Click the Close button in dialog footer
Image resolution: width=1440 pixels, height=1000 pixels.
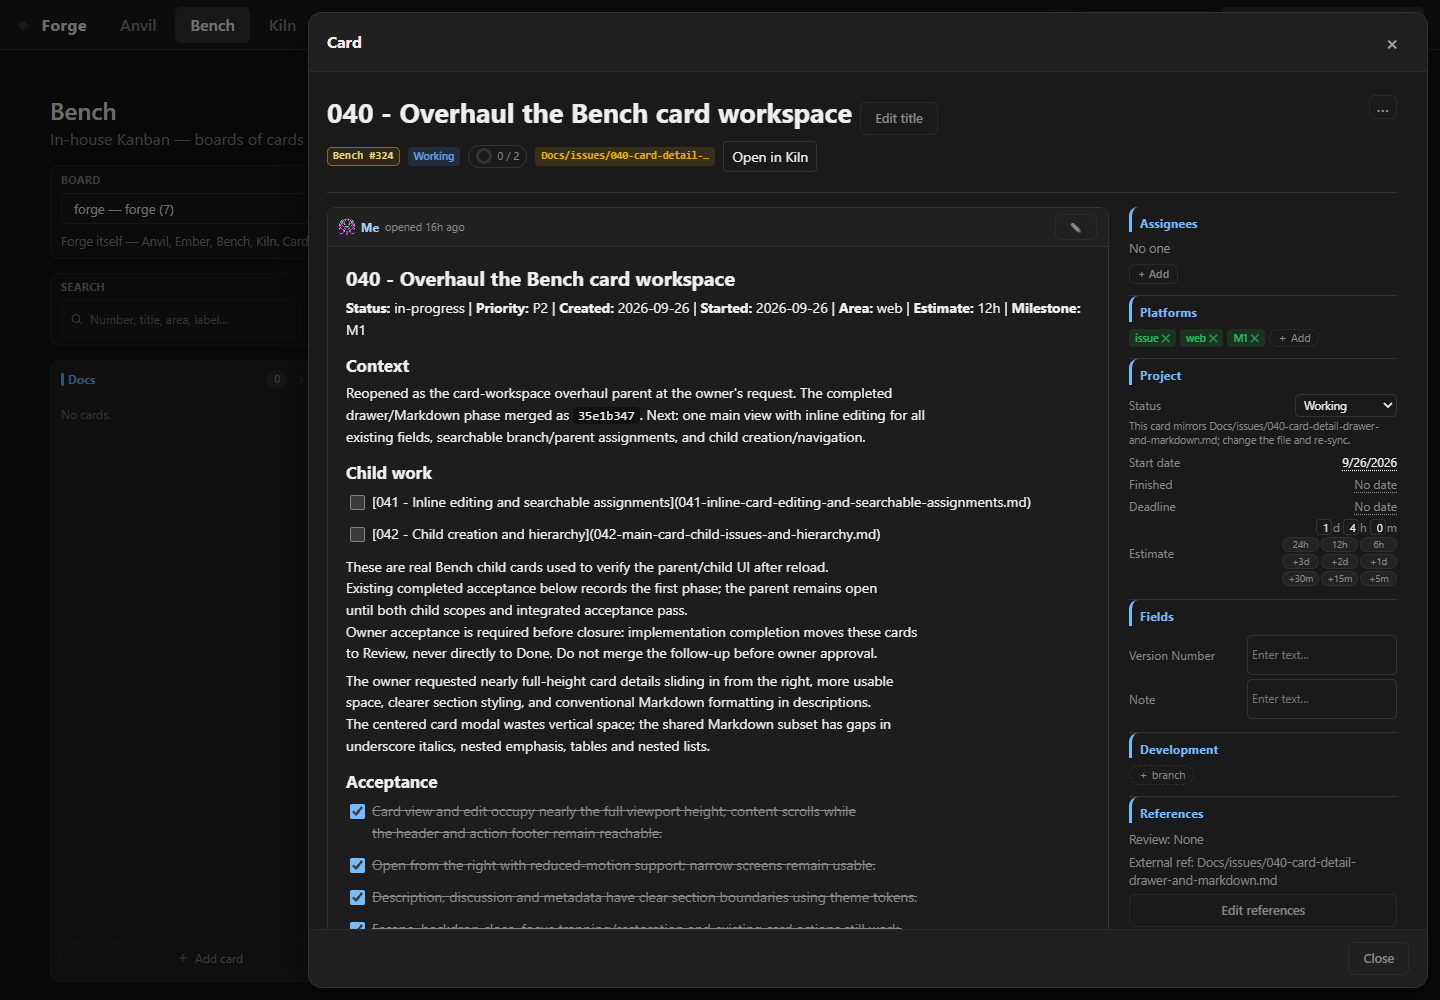[1378, 958]
